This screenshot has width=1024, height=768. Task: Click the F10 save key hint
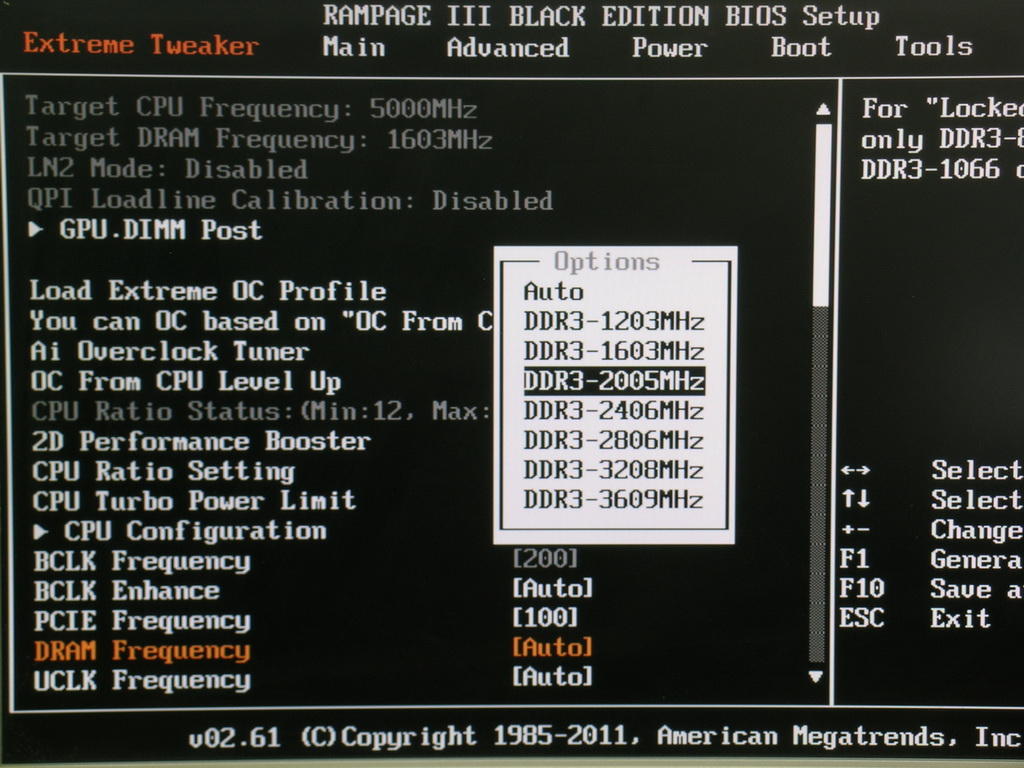click(x=861, y=588)
